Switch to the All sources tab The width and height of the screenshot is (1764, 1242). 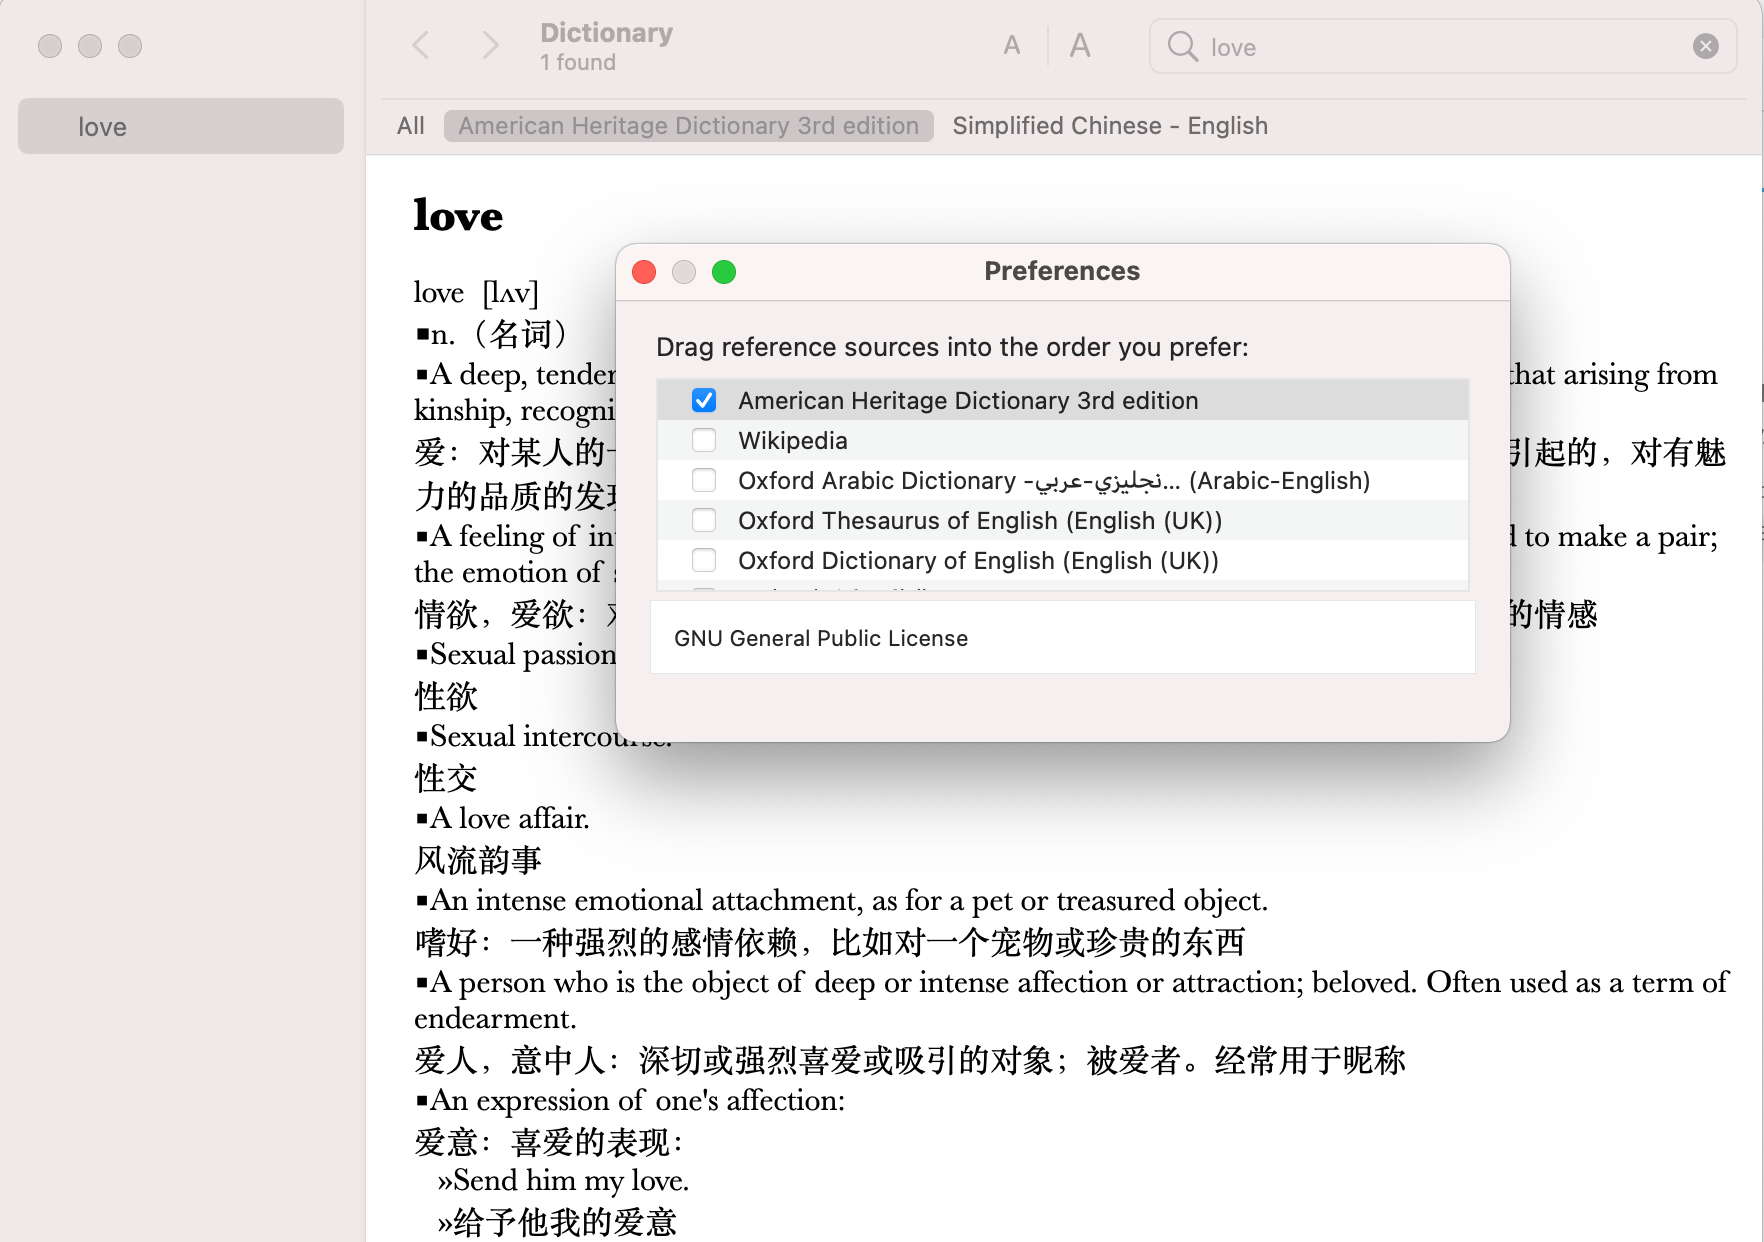click(411, 126)
